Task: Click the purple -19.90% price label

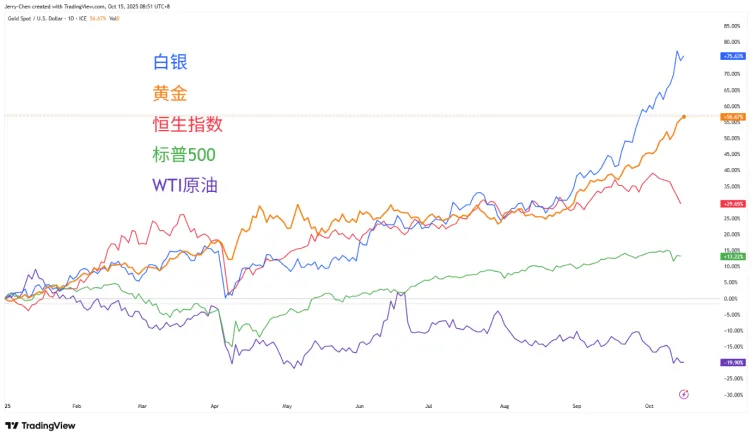Action: pyautogui.click(x=732, y=362)
